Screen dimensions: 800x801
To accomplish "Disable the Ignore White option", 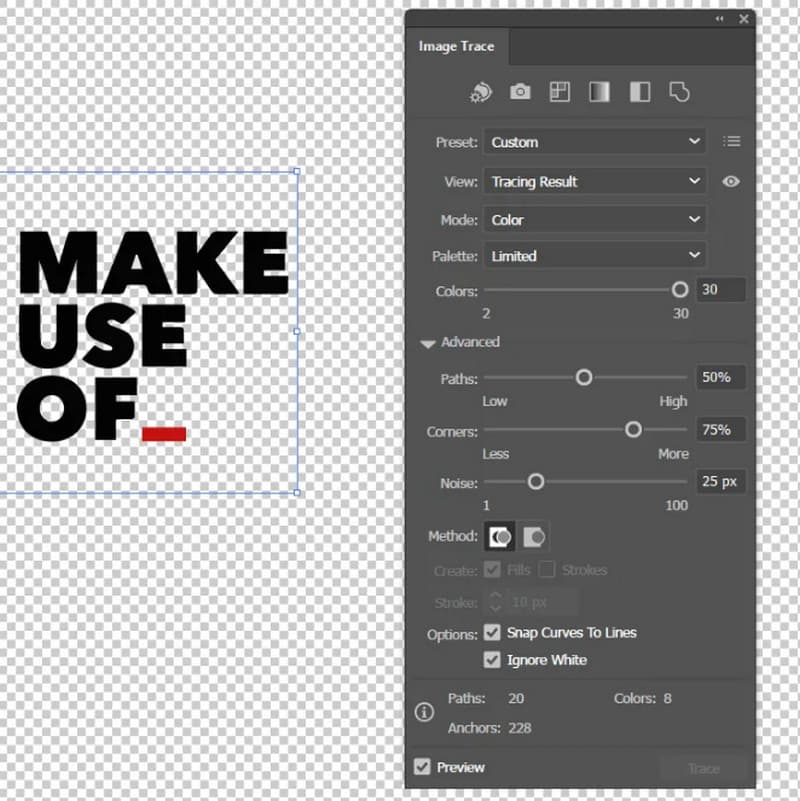I will tap(492, 660).
